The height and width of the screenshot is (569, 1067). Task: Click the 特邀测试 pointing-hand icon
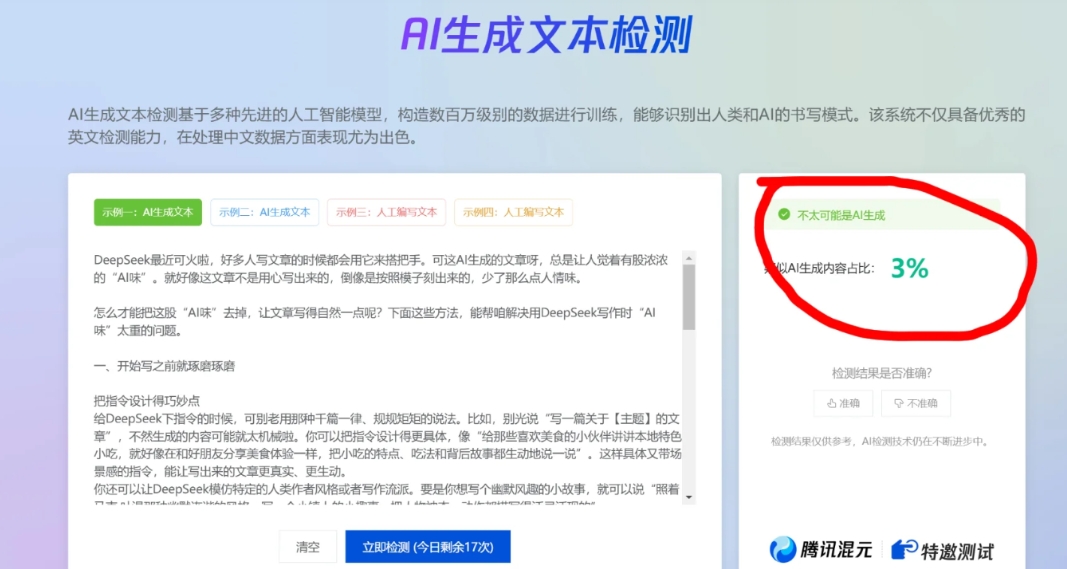click(904, 549)
